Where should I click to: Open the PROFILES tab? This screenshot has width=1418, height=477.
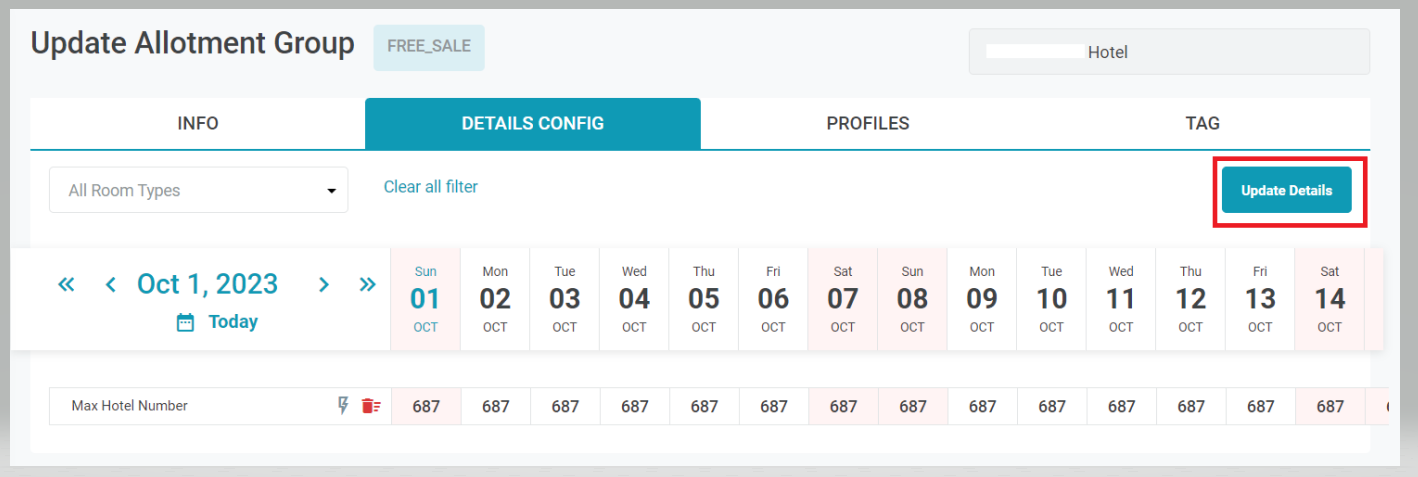[x=867, y=124]
